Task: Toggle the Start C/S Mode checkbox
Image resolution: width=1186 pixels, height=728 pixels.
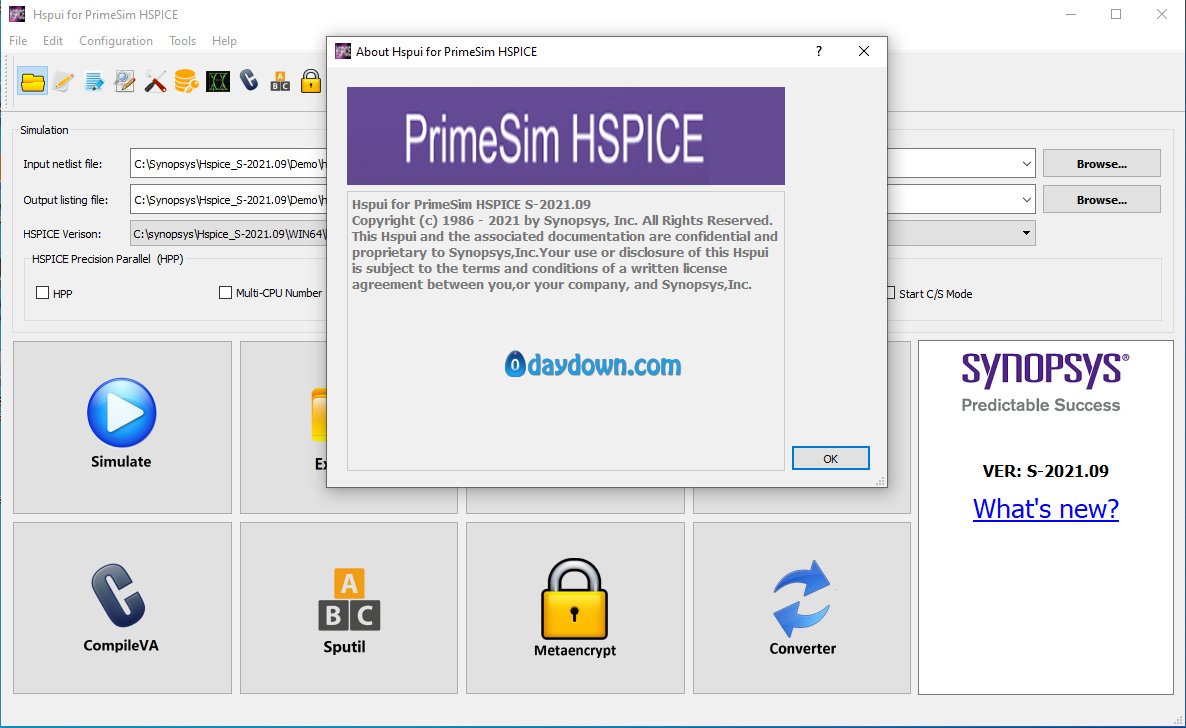Action: point(891,293)
